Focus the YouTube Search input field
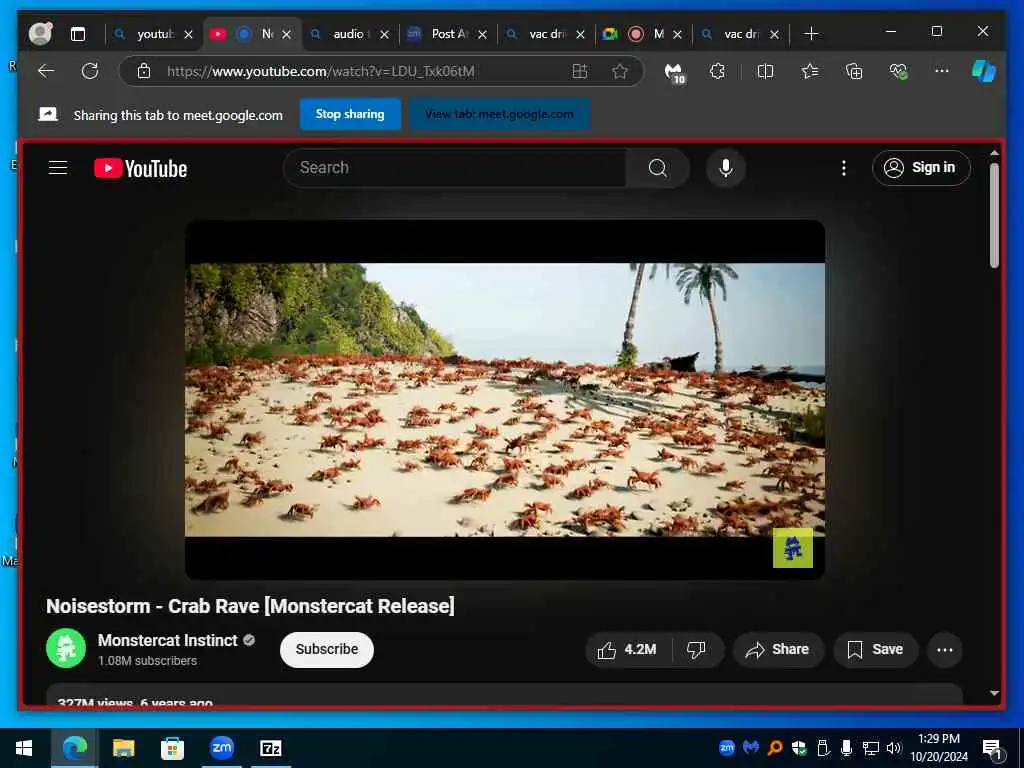 [455, 168]
